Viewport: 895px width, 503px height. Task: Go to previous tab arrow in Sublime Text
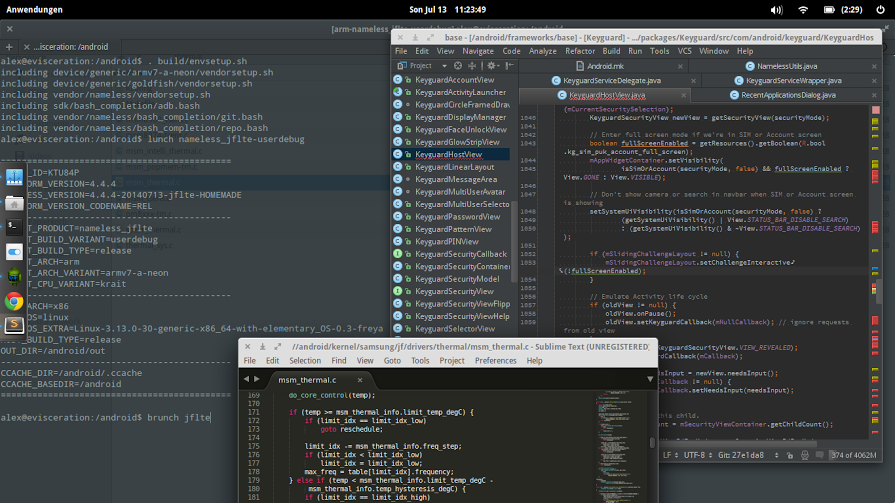pyautogui.click(x=247, y=379)
